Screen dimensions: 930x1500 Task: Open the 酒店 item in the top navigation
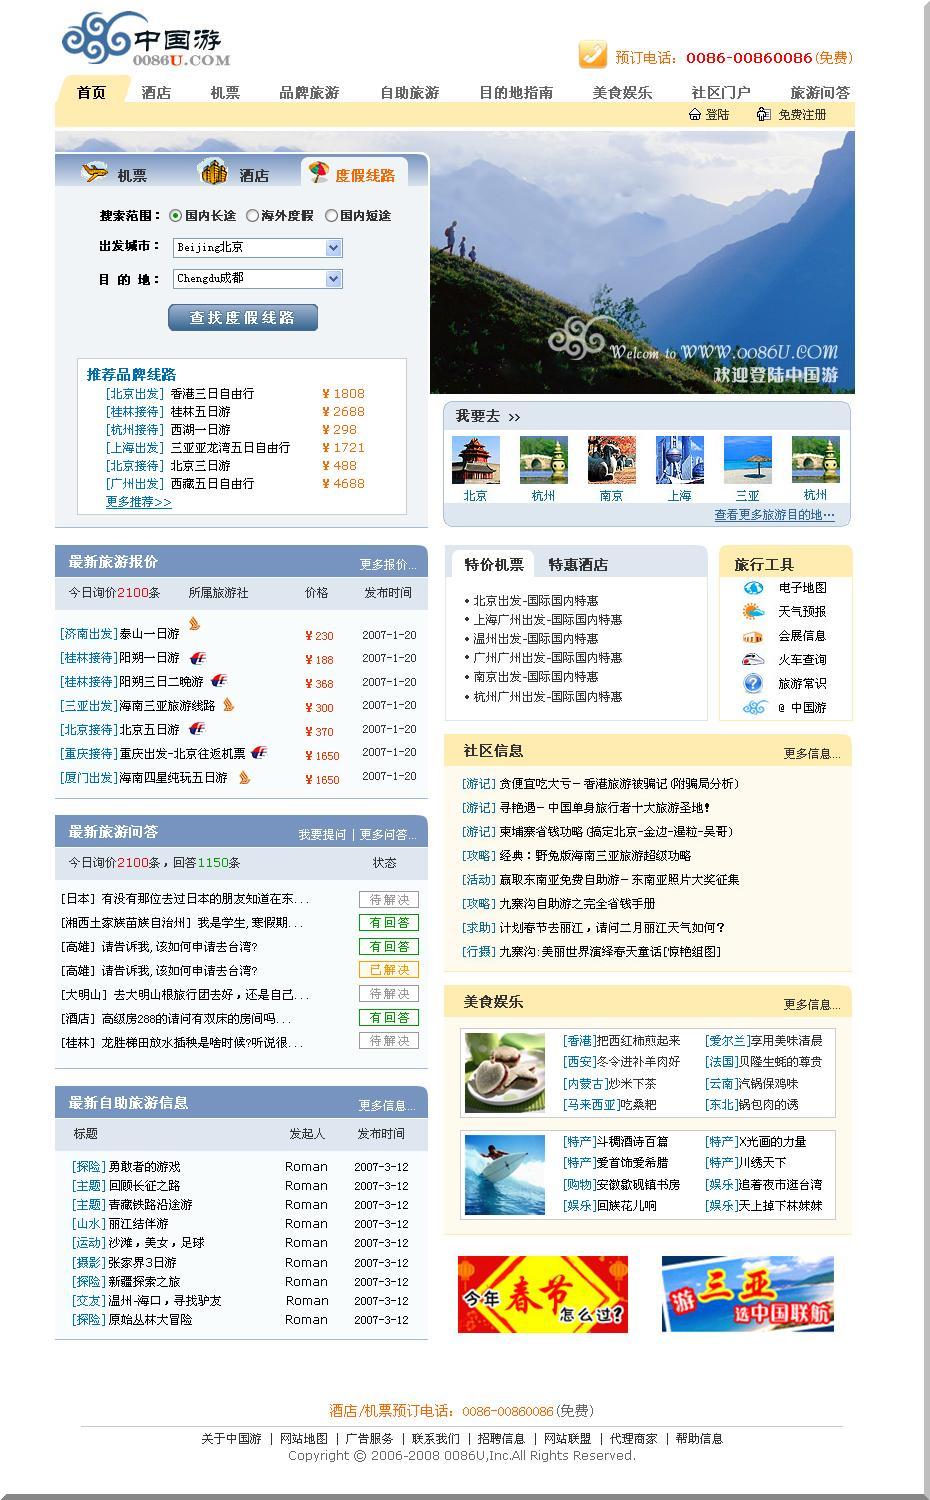coord(156,92)
